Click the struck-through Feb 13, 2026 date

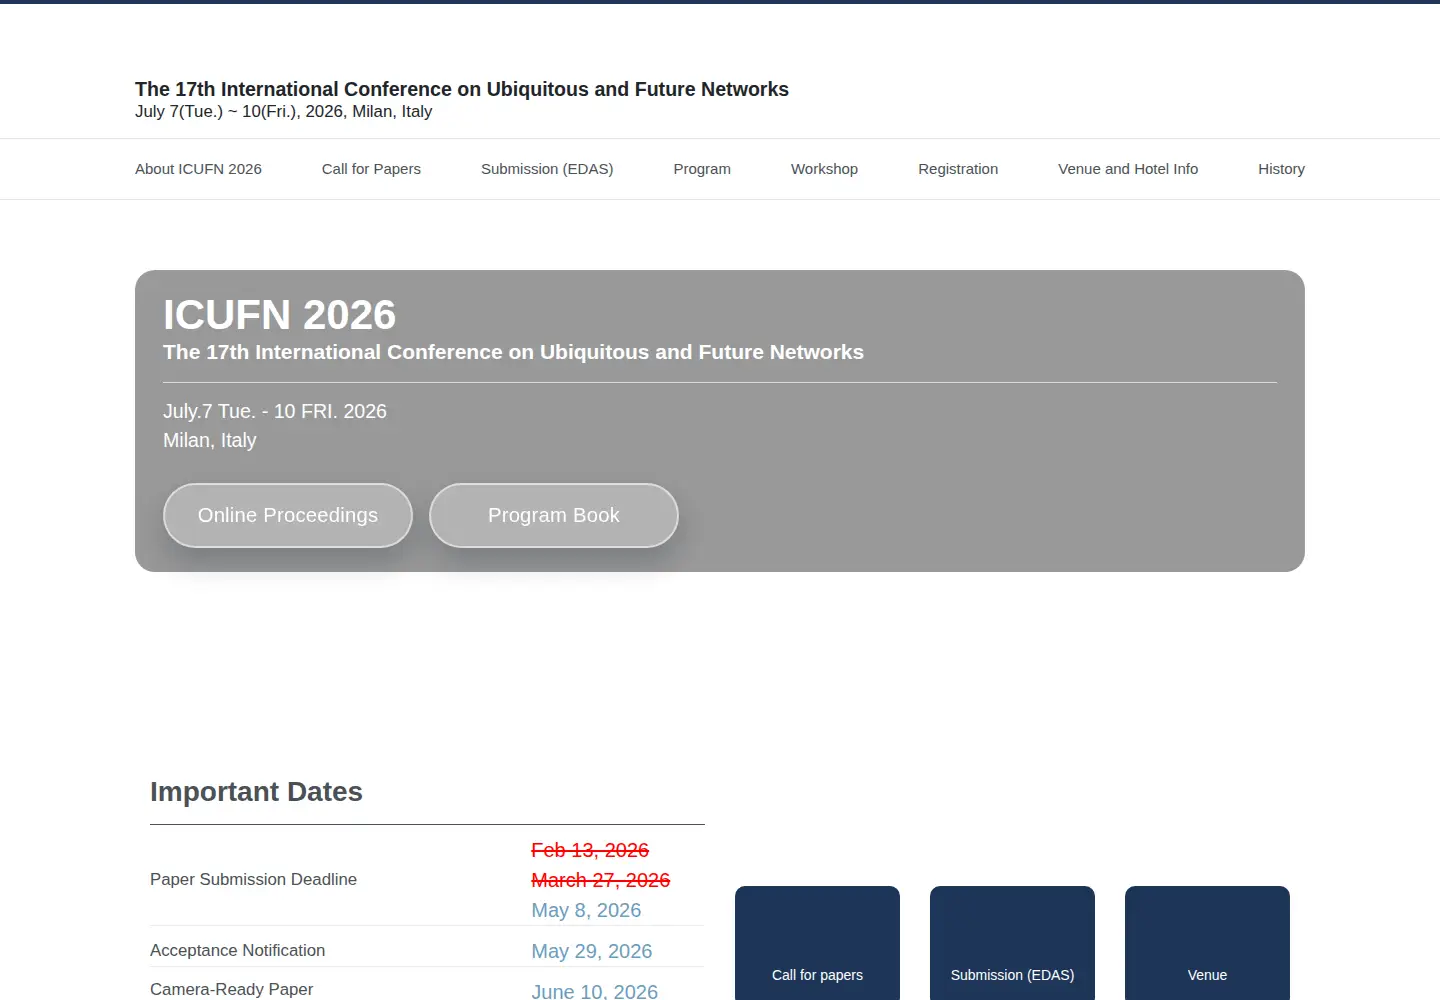click(x=590, y=850)
